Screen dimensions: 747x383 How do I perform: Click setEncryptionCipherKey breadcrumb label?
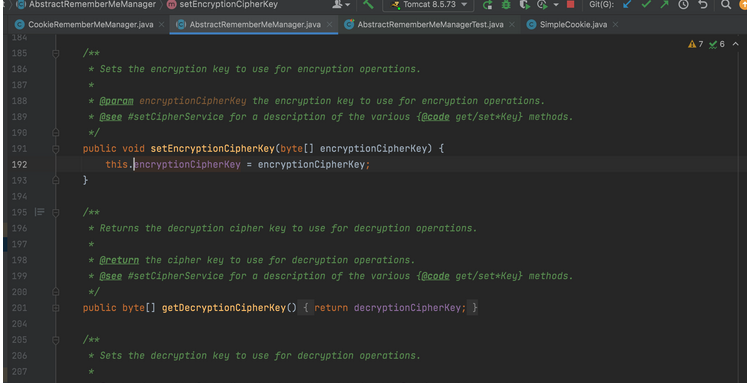pos(229,5)
